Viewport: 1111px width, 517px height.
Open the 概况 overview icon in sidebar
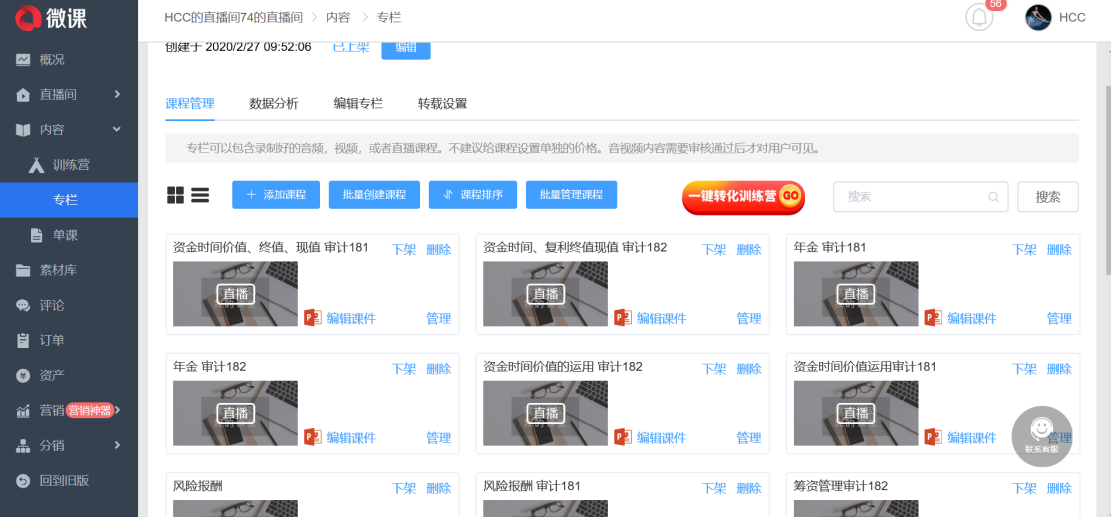click(x=23, y=59)
